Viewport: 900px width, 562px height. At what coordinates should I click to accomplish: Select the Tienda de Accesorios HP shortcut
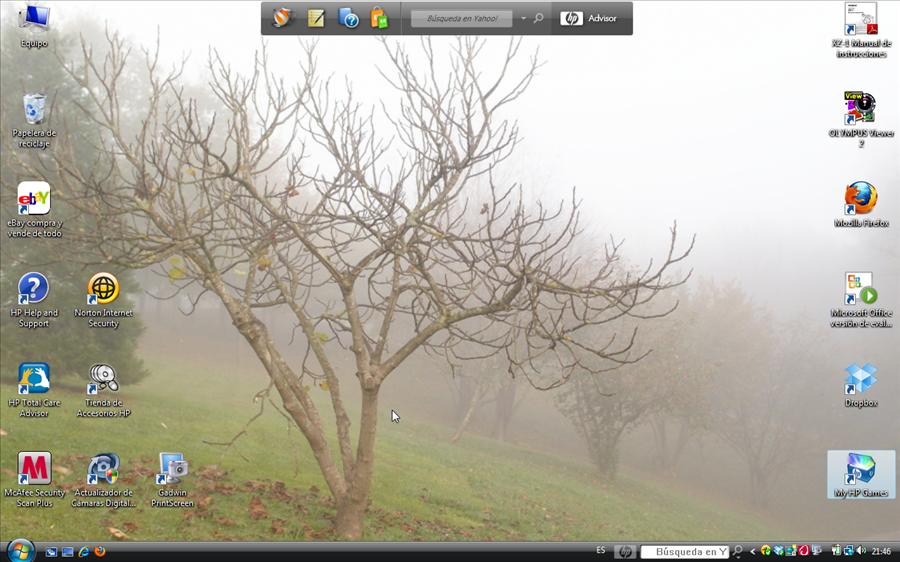pyautogui.click(x=103, y=390)
